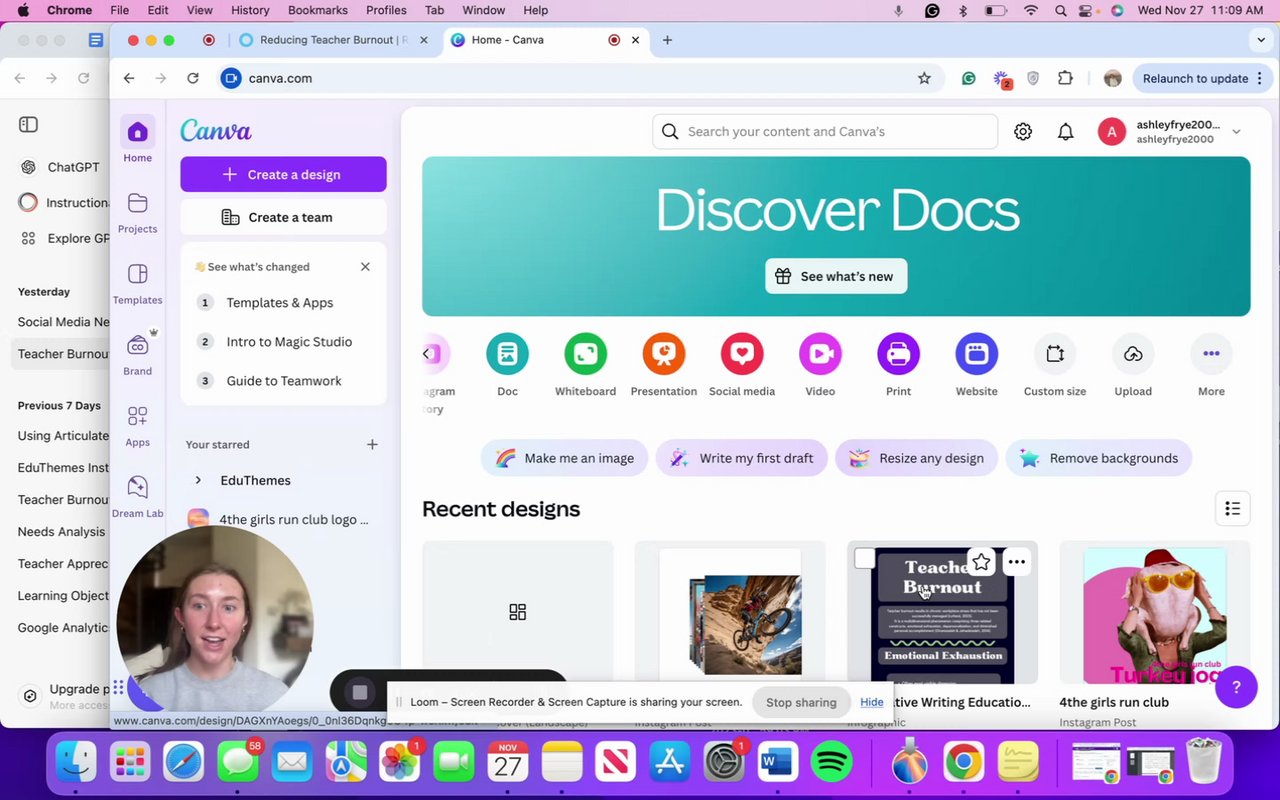Image resolution: width=1280 pixels, height=800 pixels.
Task: Open the More design types icon
Action: [x=1211, y=354]
